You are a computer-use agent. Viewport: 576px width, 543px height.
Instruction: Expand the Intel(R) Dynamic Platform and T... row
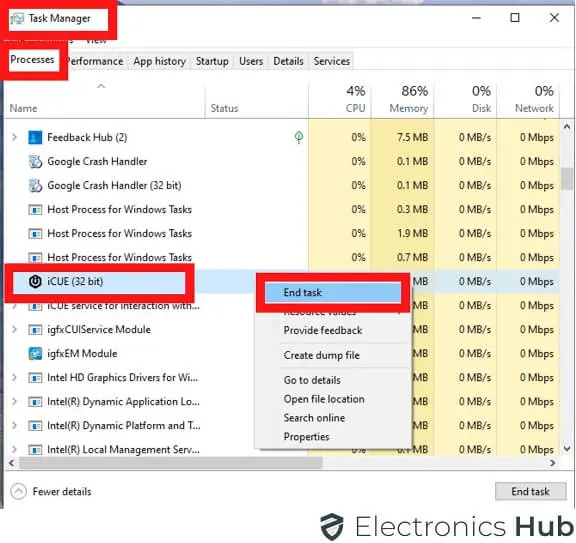pyautogui.click(x=14, y=426)
